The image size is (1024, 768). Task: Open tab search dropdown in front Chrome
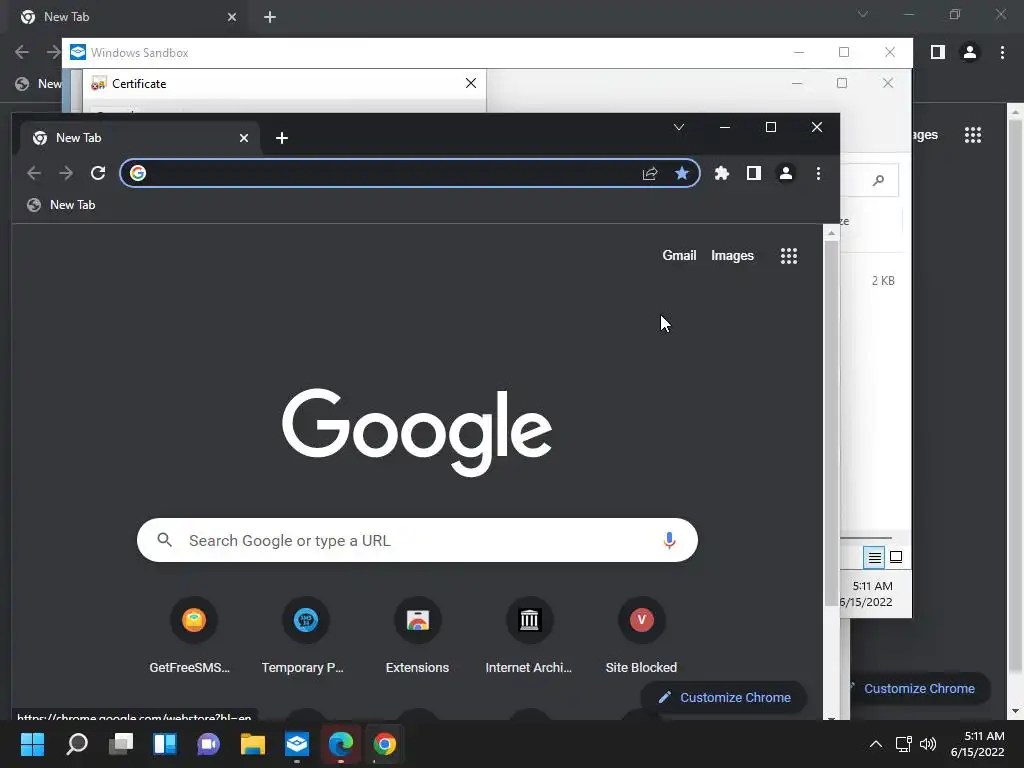tap(679, 127)
